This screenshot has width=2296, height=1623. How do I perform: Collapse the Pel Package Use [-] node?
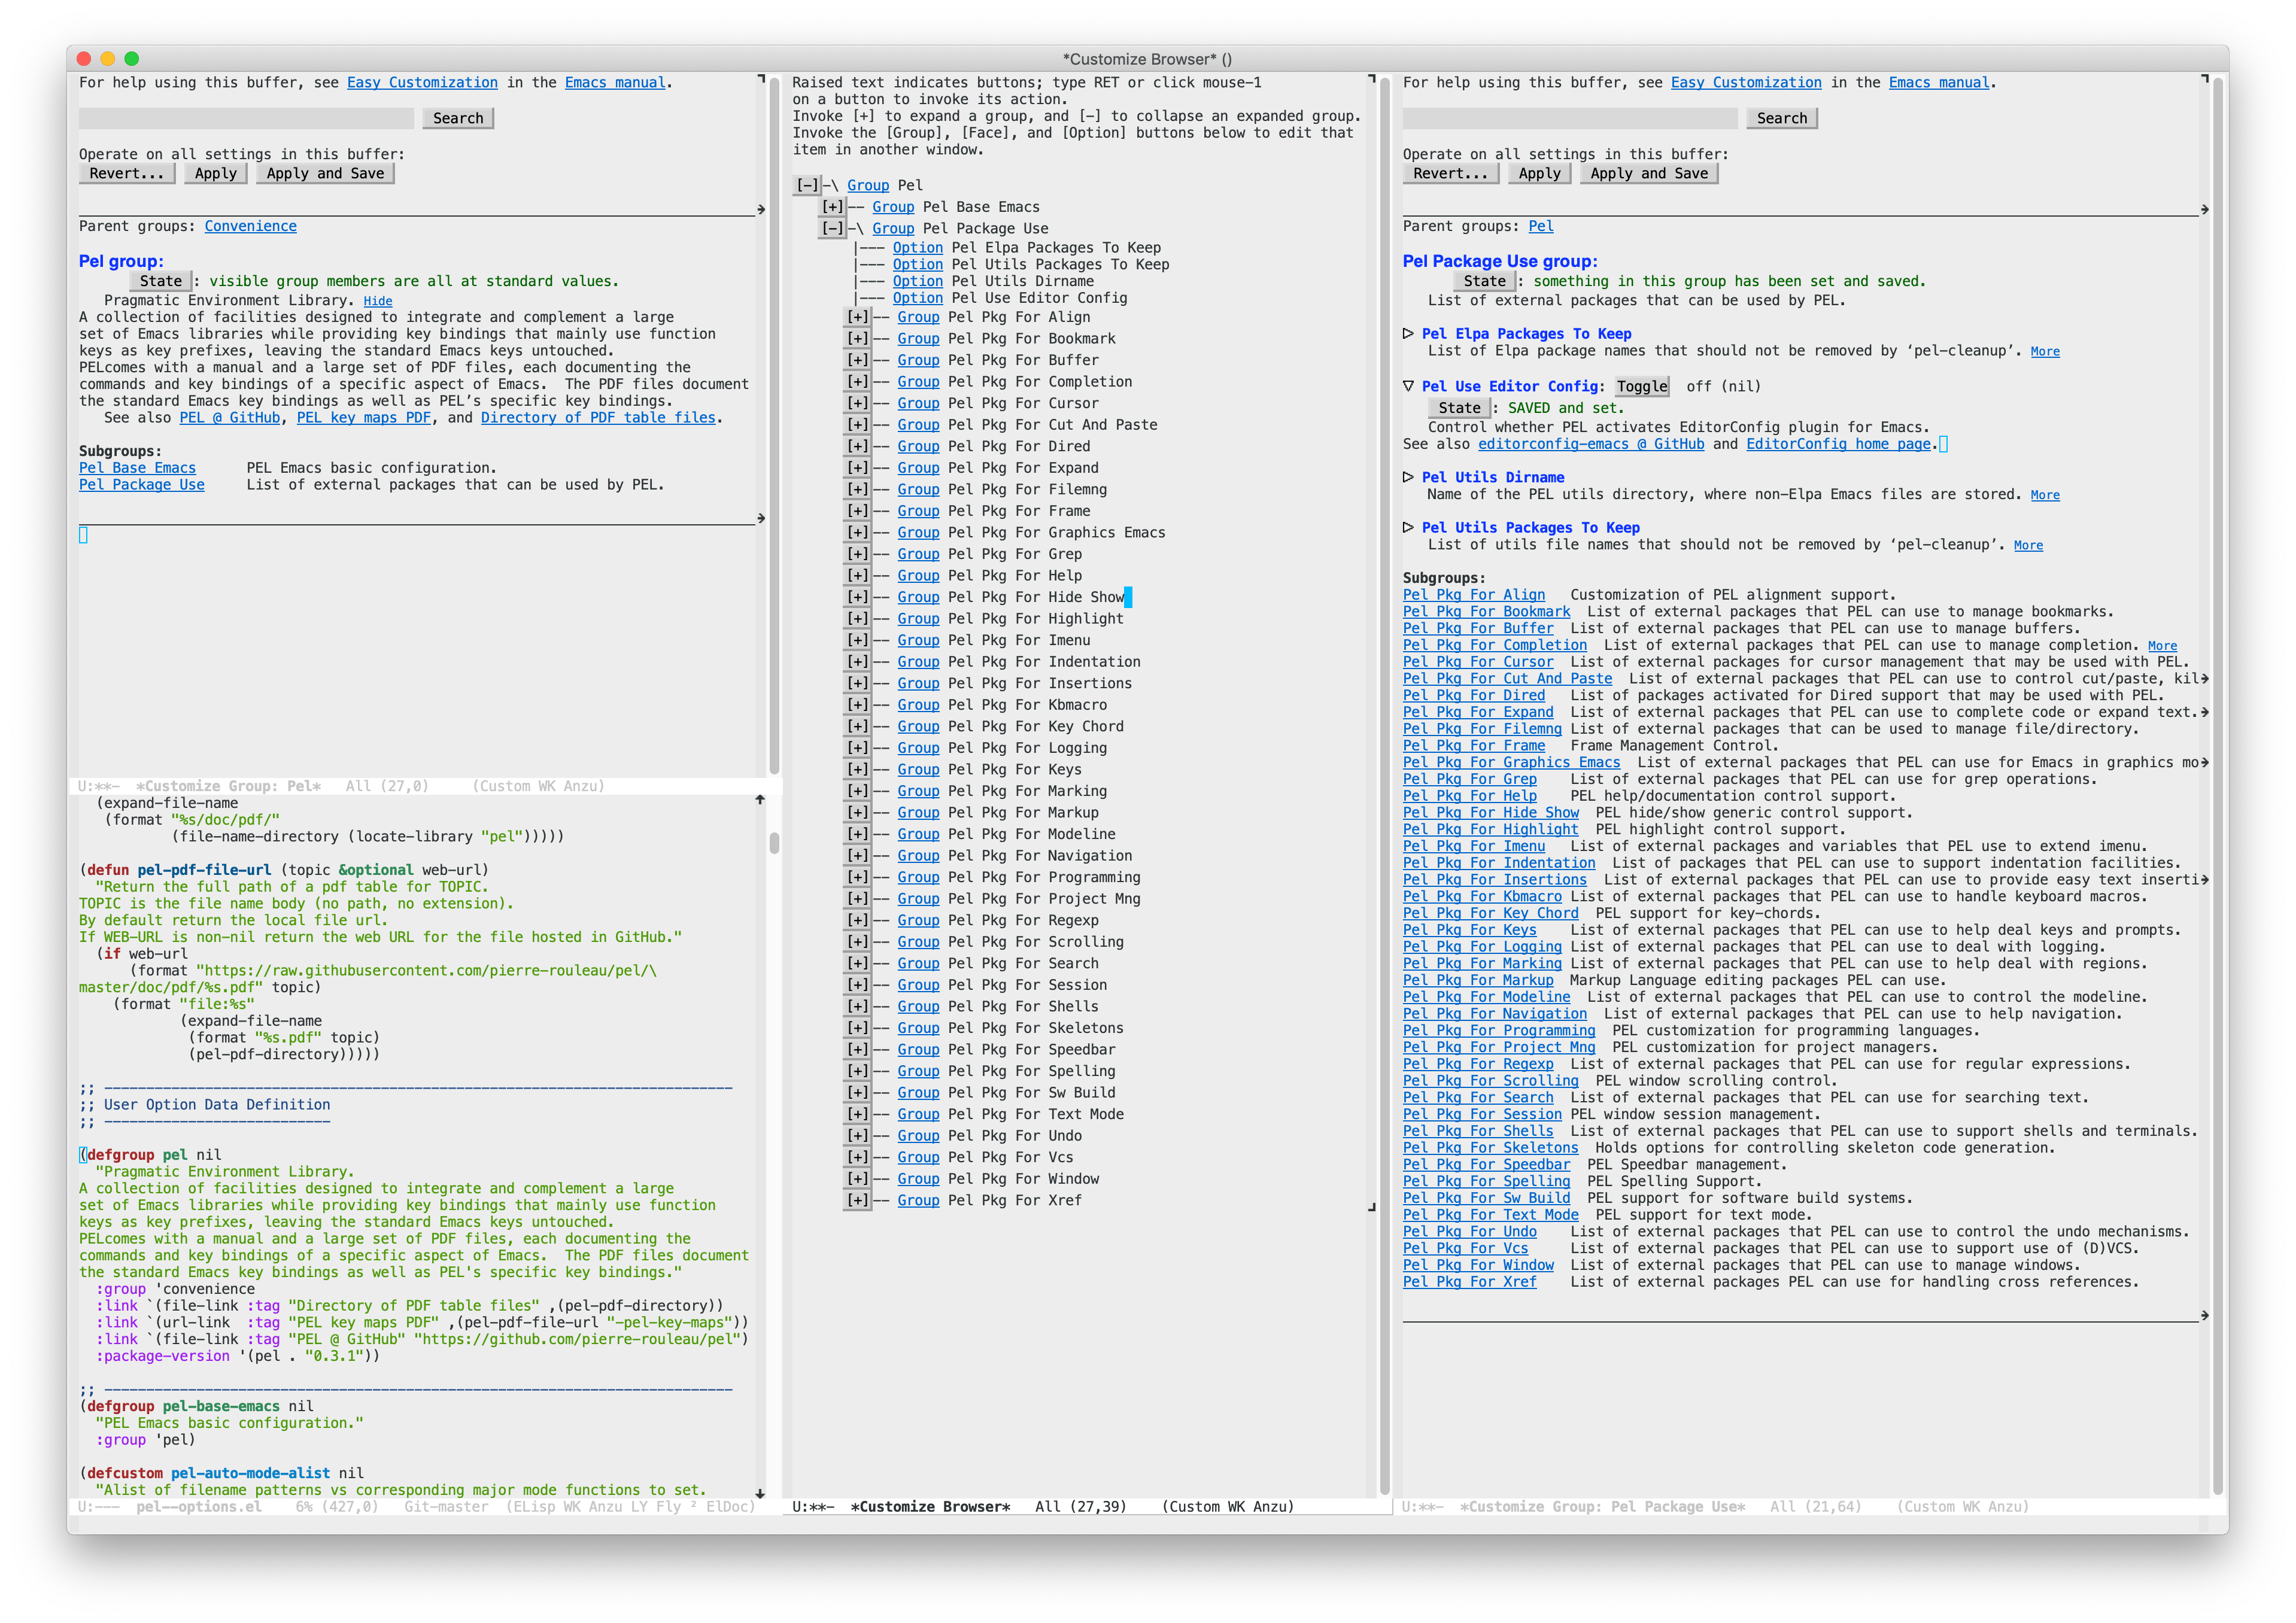pyautogui.click(x=832, y=228)
